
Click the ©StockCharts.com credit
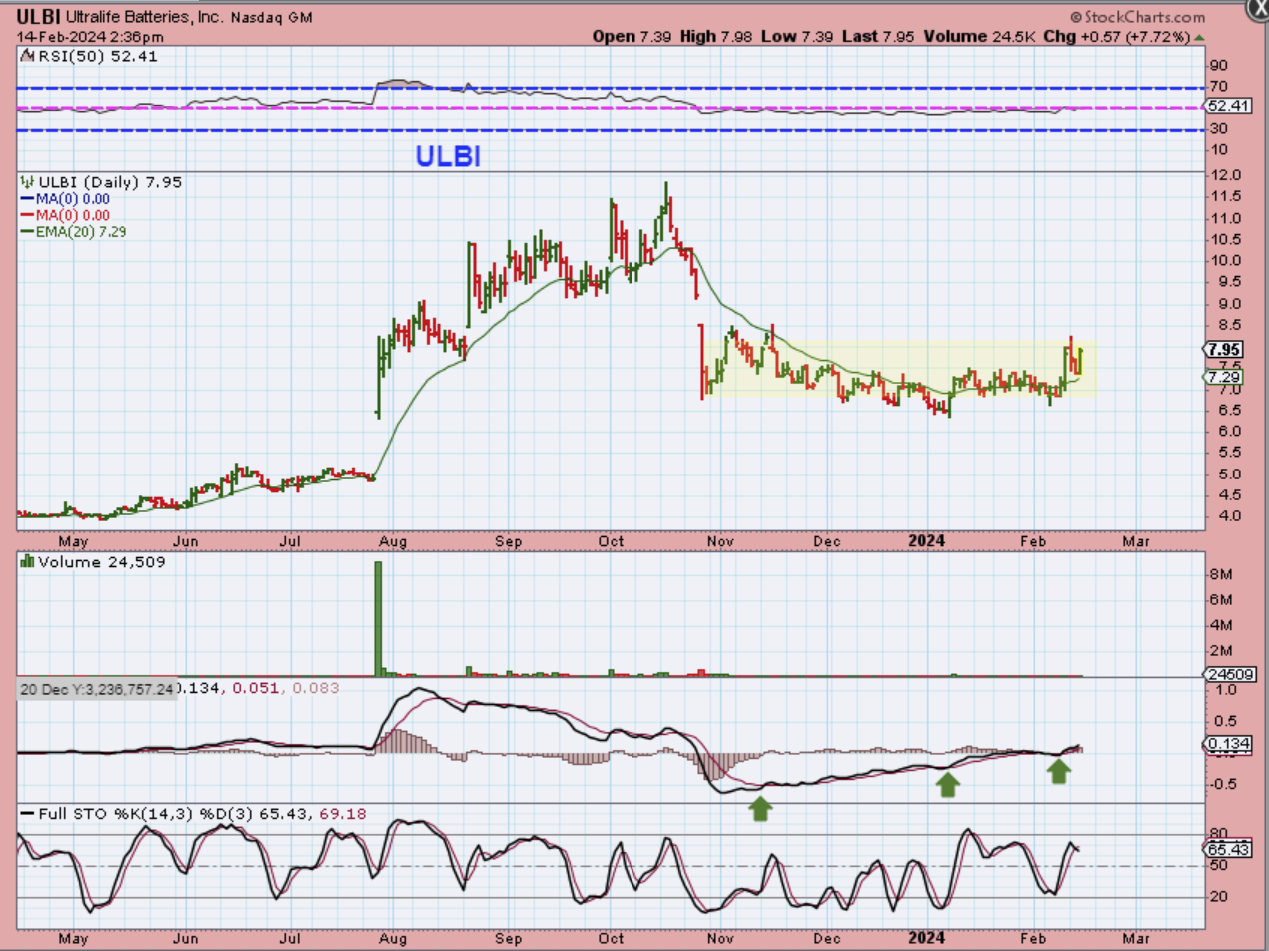pos(1138,17)
